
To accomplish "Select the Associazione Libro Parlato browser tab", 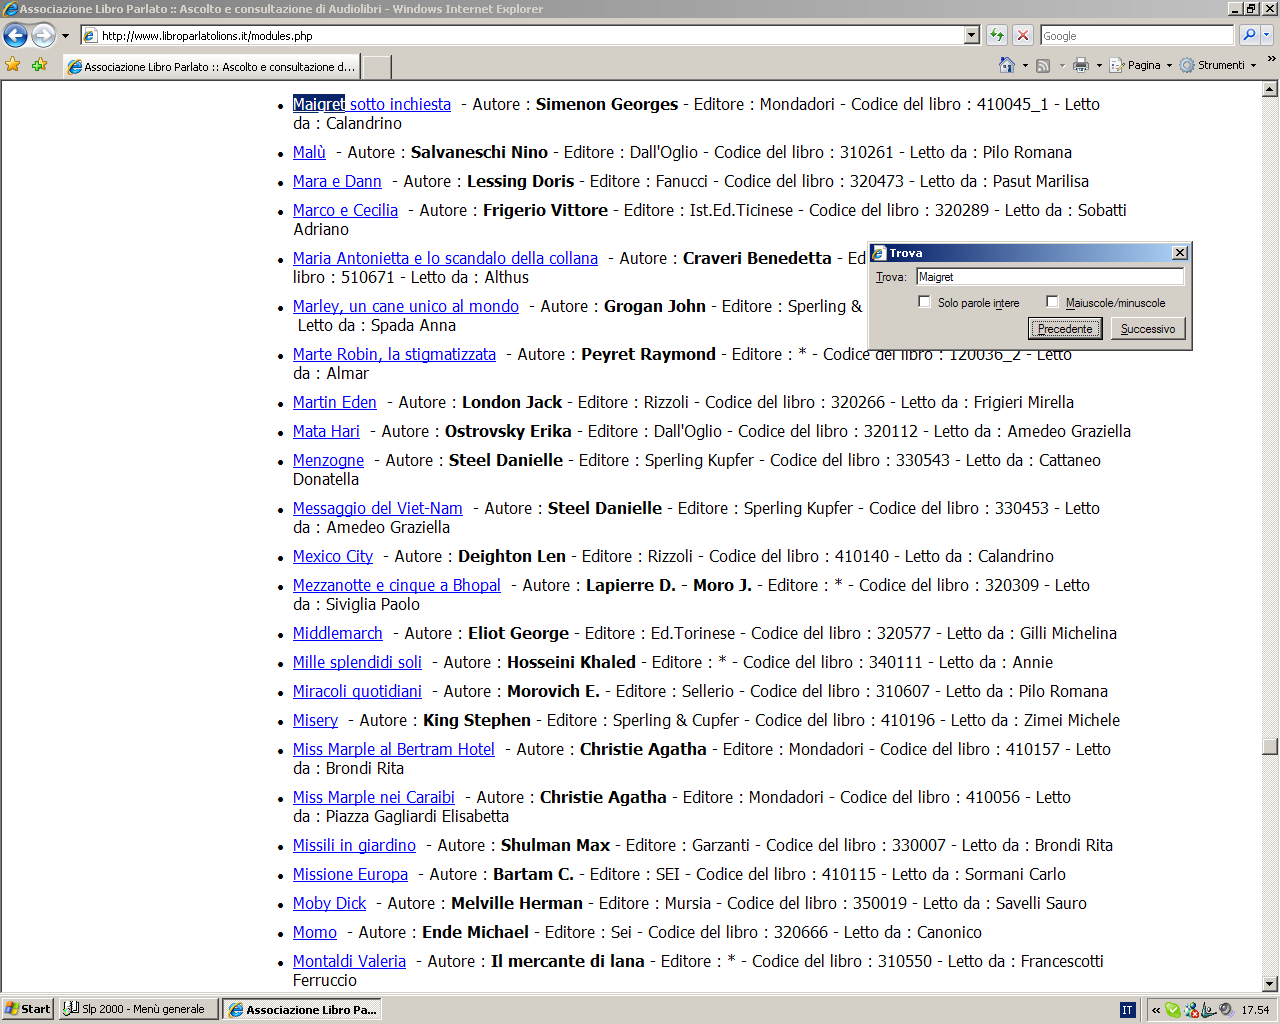I will click(x=211, y=67).
